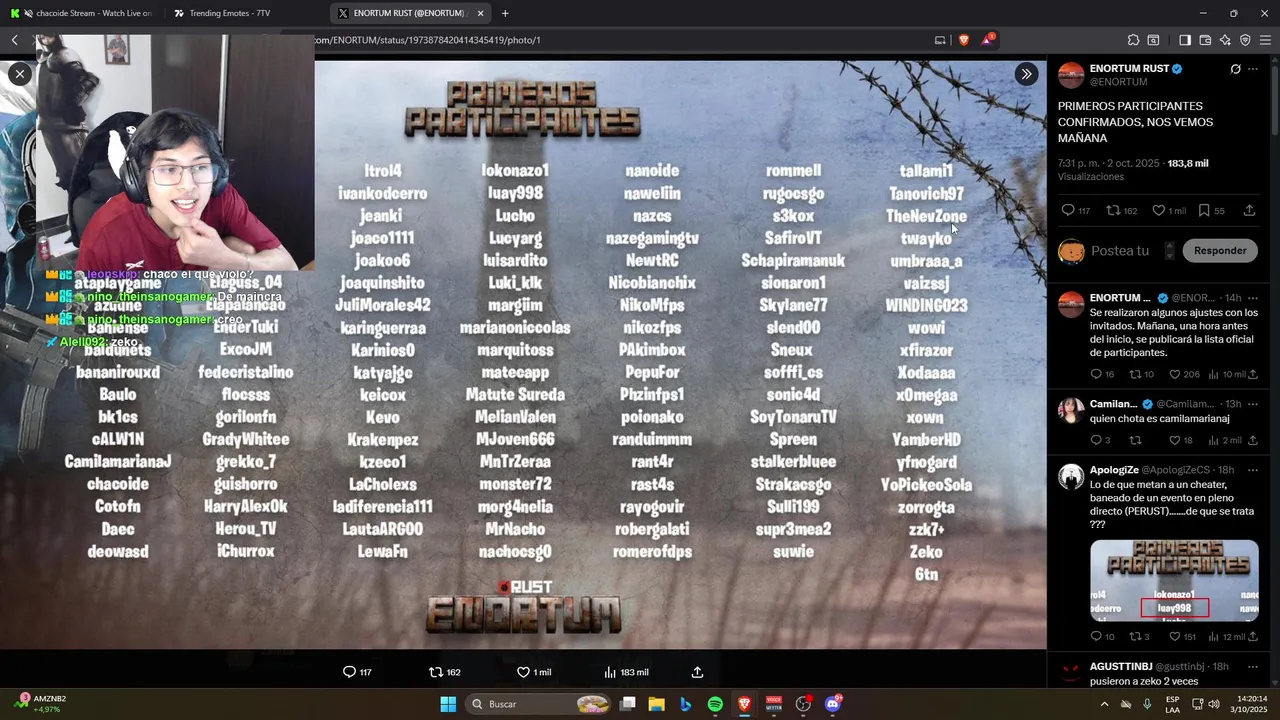Viewport: 1280px width, 720px height.
Task: Repost the main post showing 162 reposts
Action: (x=1121, y=211)
